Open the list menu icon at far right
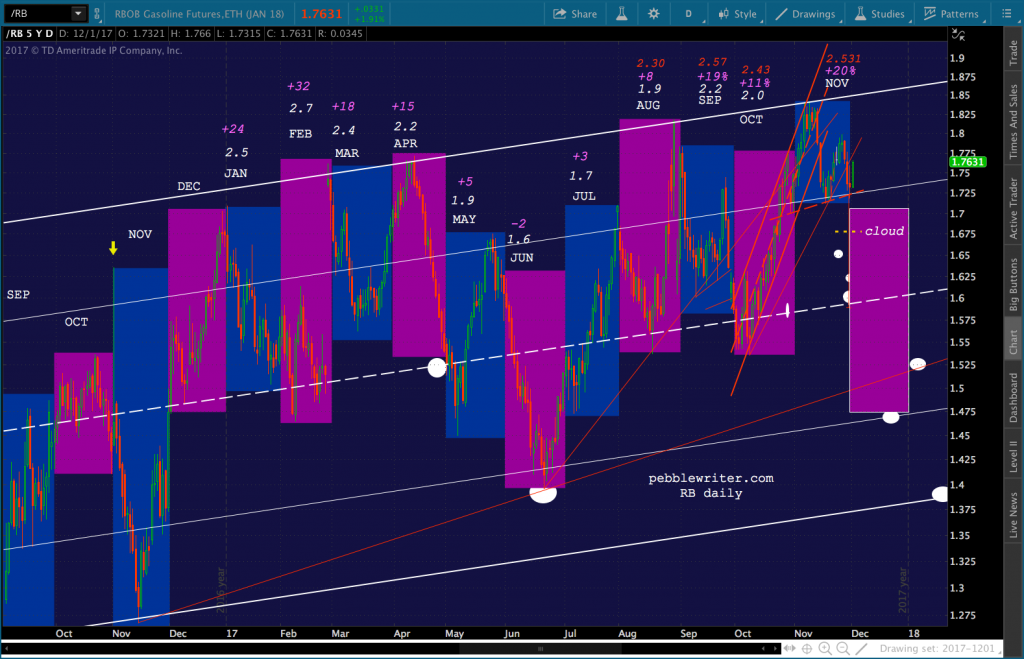This screenshot has height=659, width=1024. coord(1006,14)
